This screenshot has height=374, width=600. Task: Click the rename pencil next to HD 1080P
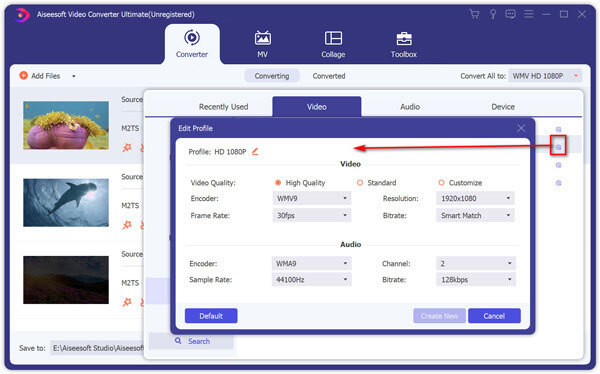(255, 152)
